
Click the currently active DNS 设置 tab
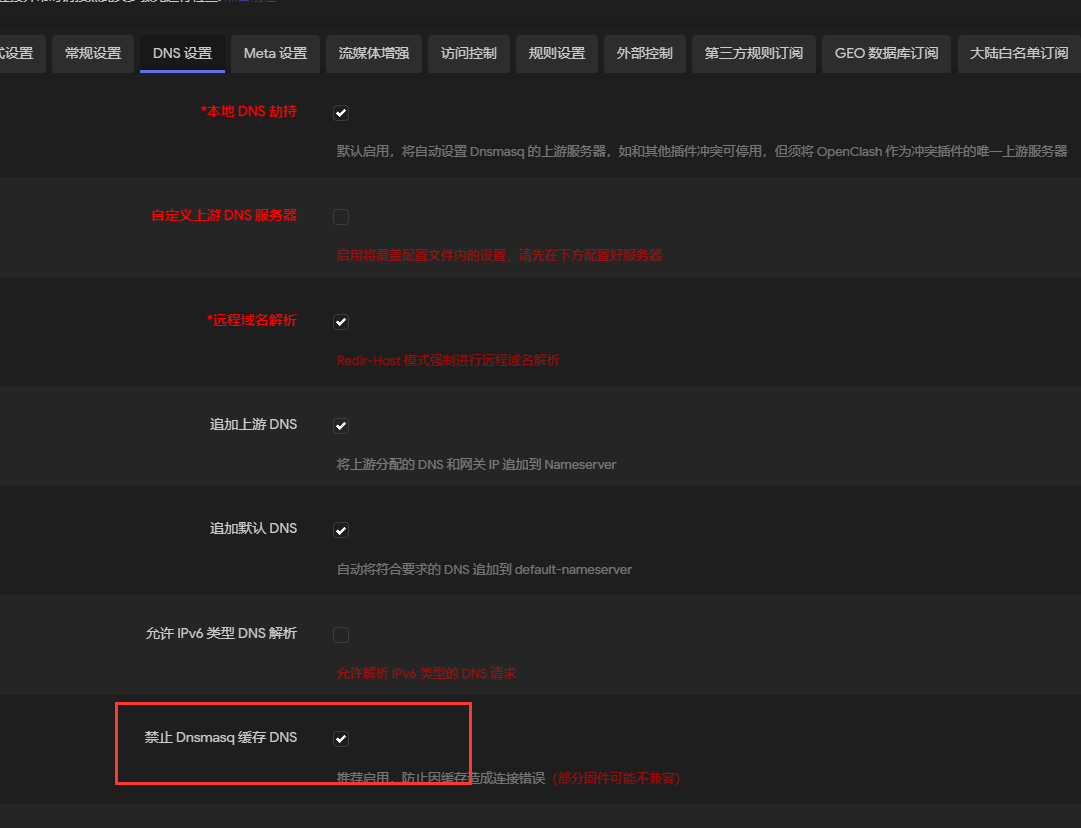pyautogui.click(x=182, y=53)
